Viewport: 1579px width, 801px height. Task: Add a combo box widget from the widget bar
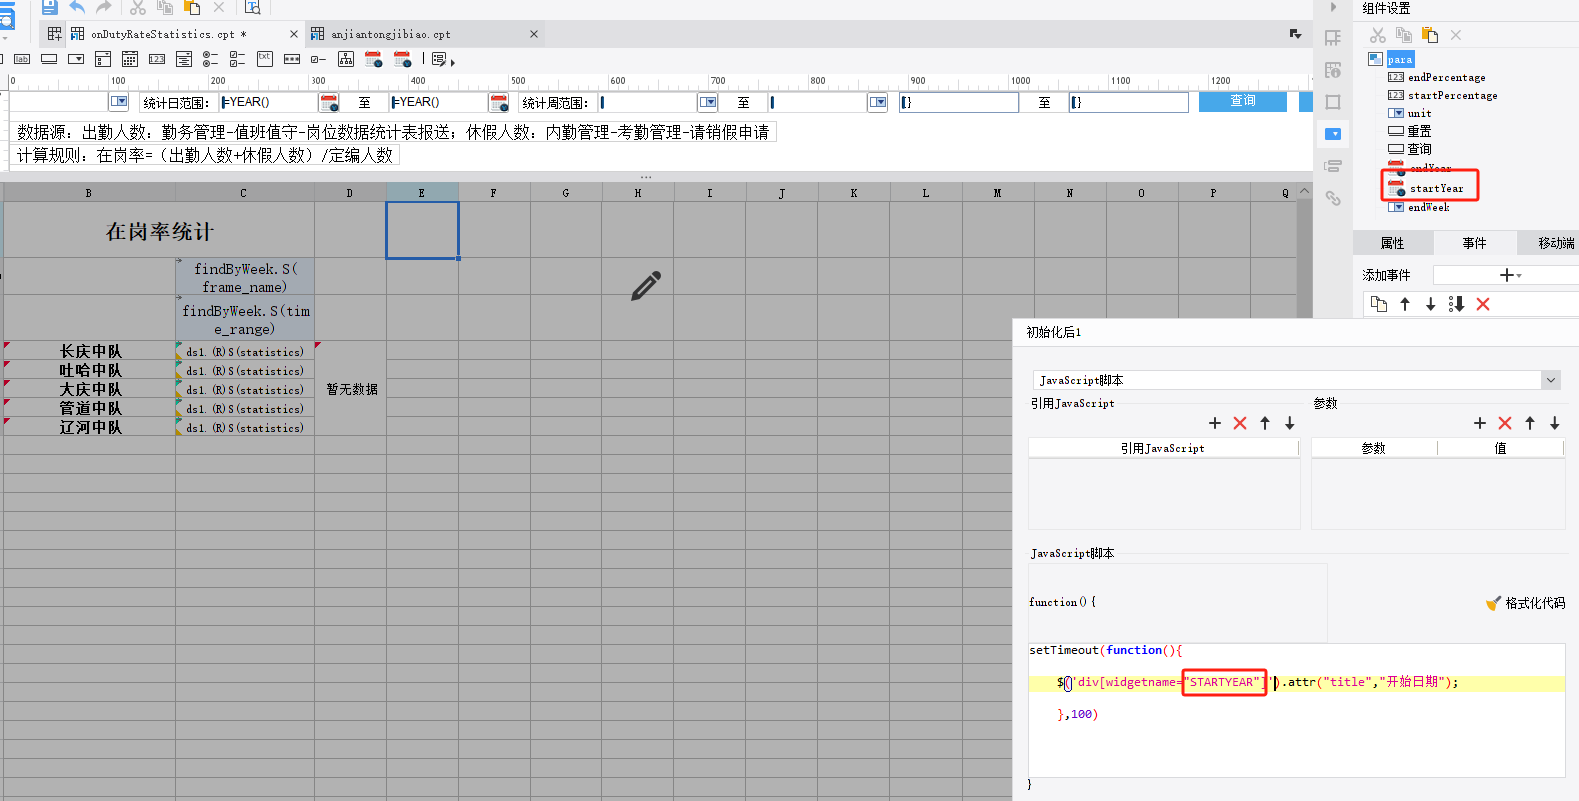pyautogui.click(x=76, y=59)
